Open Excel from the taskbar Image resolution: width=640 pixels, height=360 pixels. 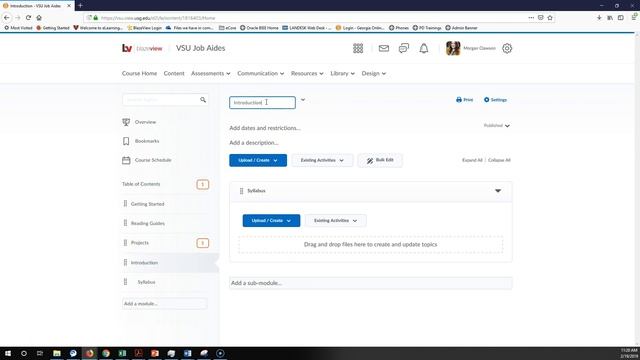(122, 353)
